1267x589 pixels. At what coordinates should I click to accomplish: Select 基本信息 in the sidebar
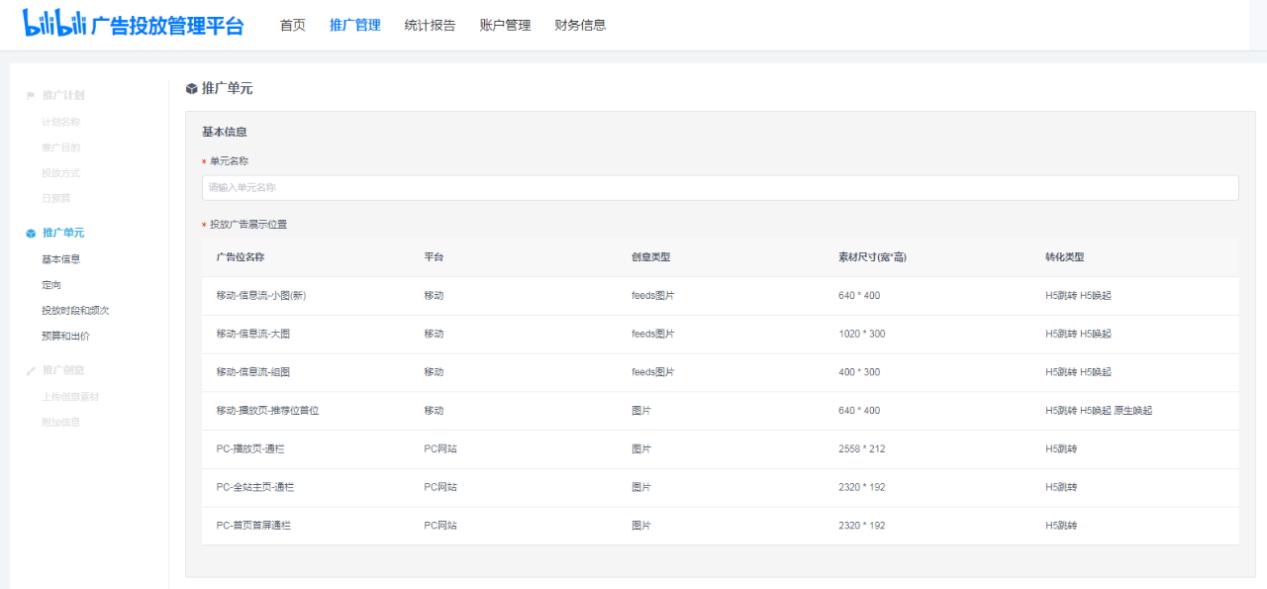pyautogui.click(x=60, y=259)
